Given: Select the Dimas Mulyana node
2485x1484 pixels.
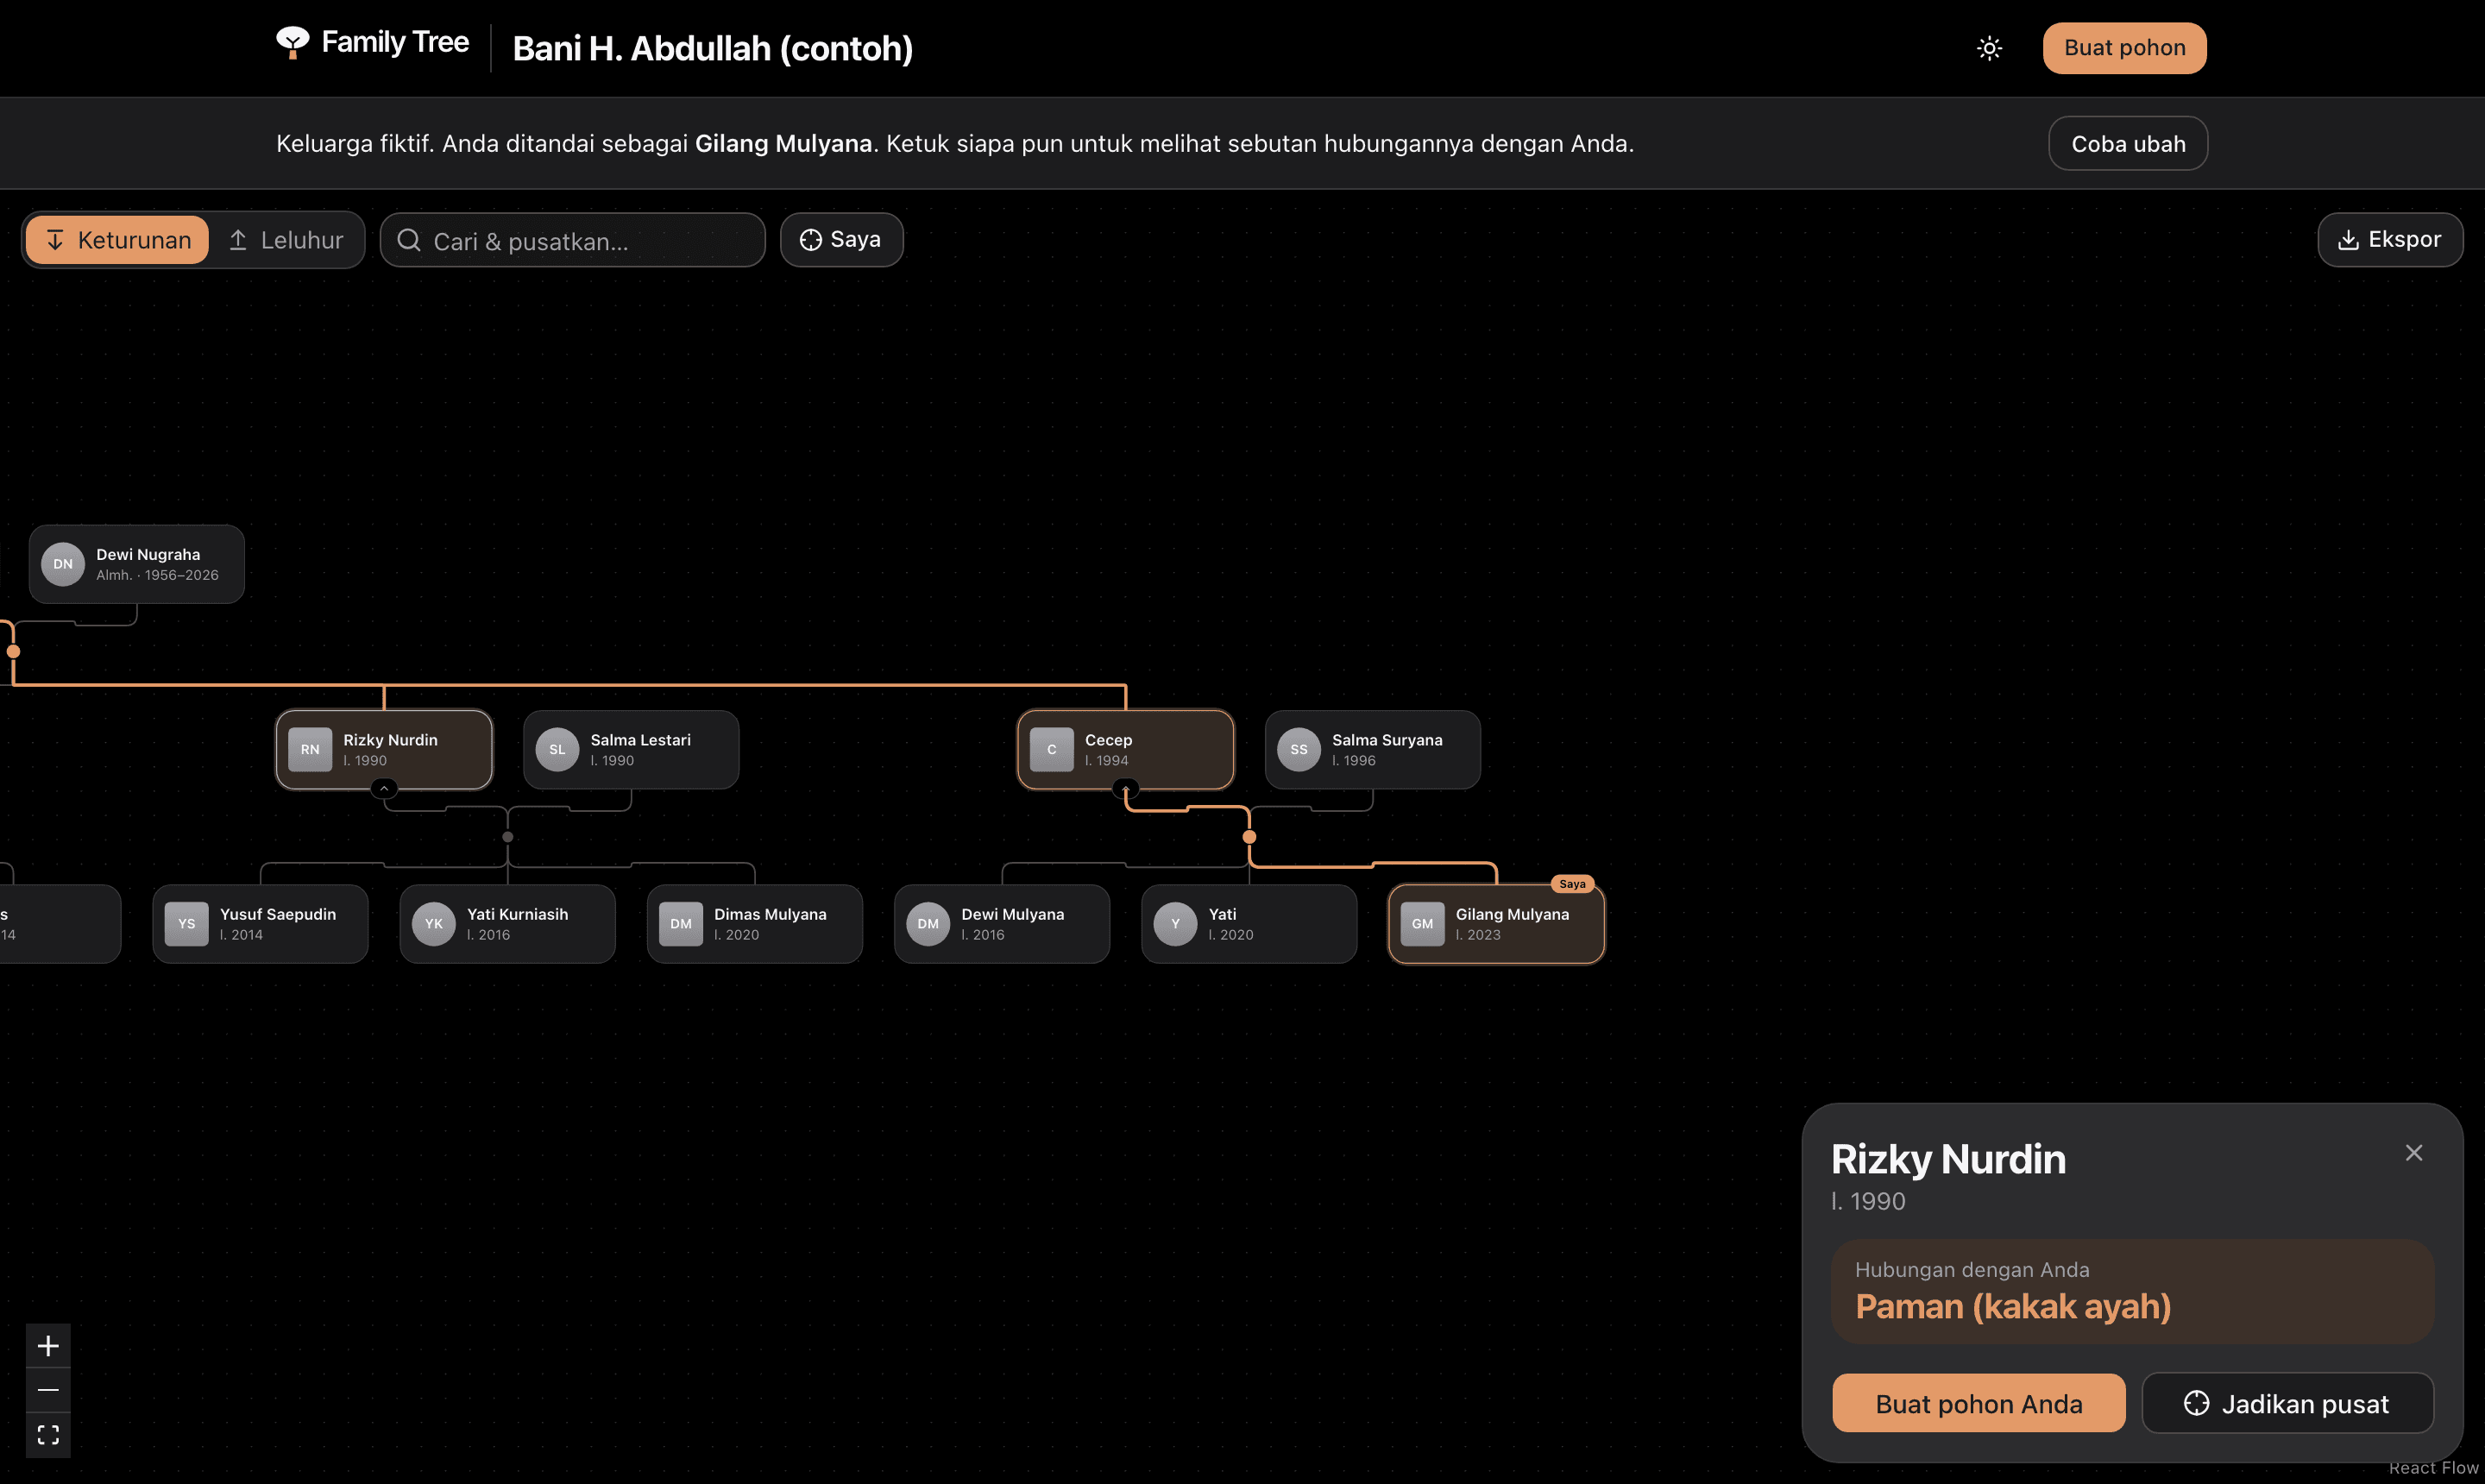Looking at the screenshot, I should [754, 924].
